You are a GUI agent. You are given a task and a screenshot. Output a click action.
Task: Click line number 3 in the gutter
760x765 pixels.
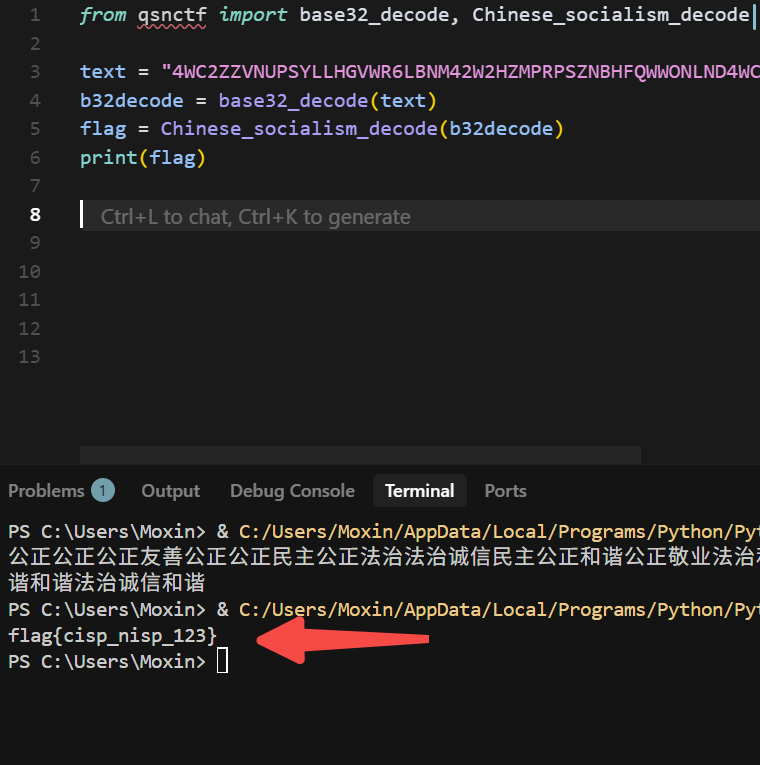pos(35,72)
